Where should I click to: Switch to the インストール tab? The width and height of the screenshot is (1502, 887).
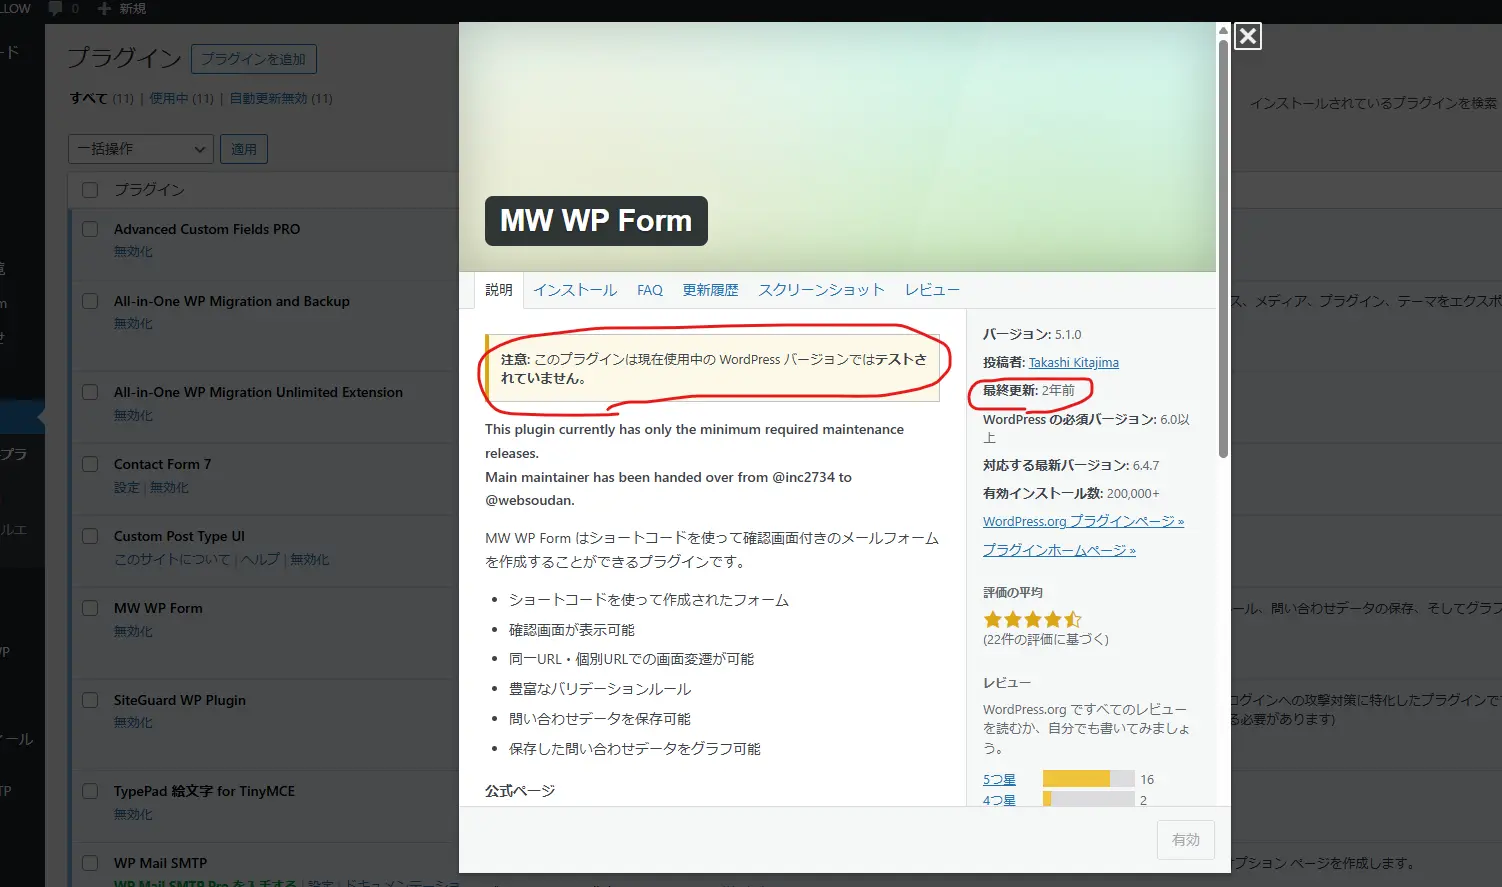coord(575,290)
